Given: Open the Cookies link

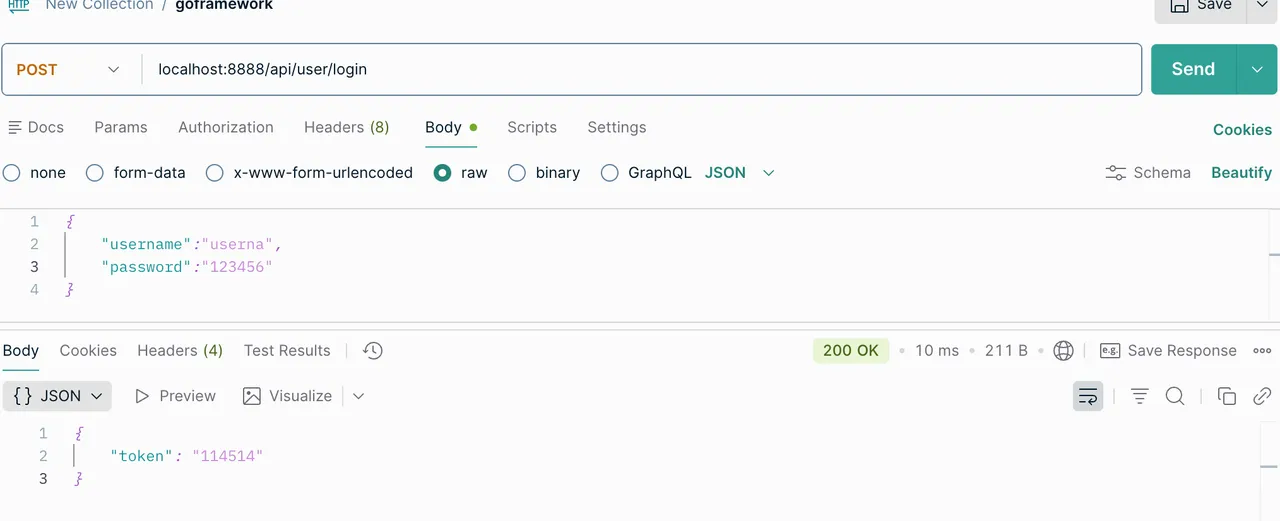Looking at the screenshot, I should [1242, 130].
